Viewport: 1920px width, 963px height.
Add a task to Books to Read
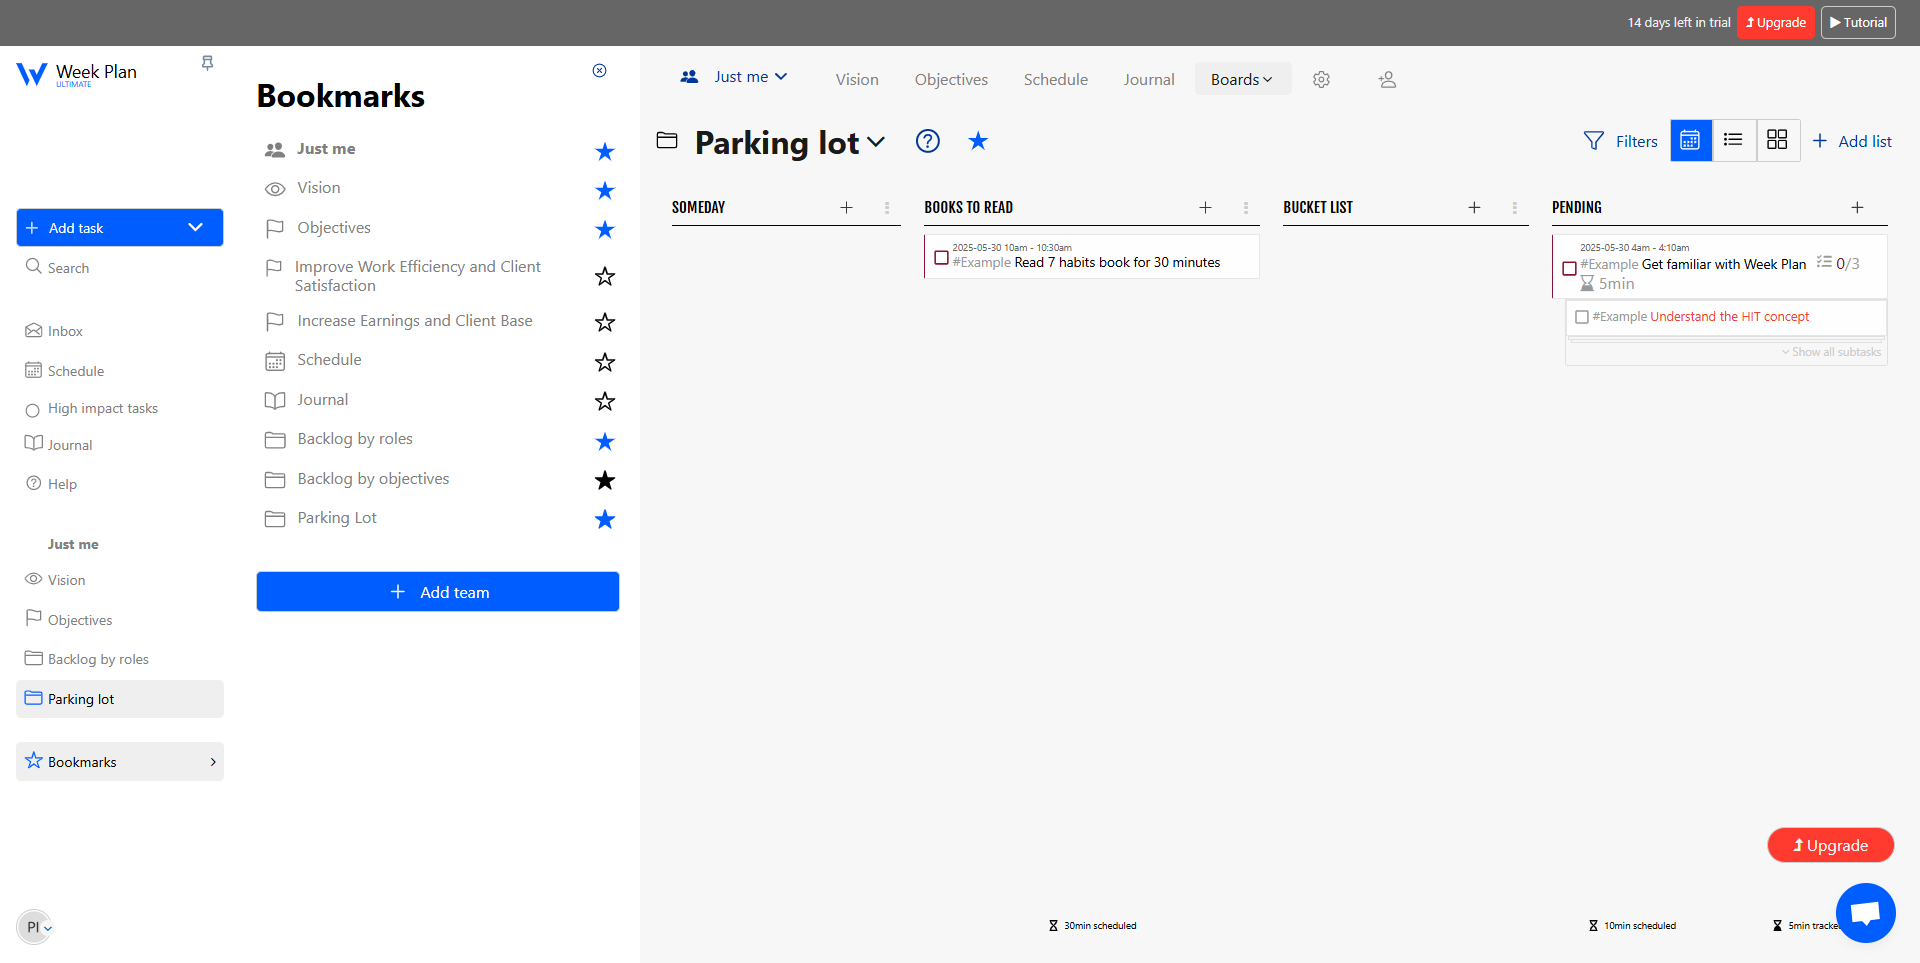pos(1205,207)
